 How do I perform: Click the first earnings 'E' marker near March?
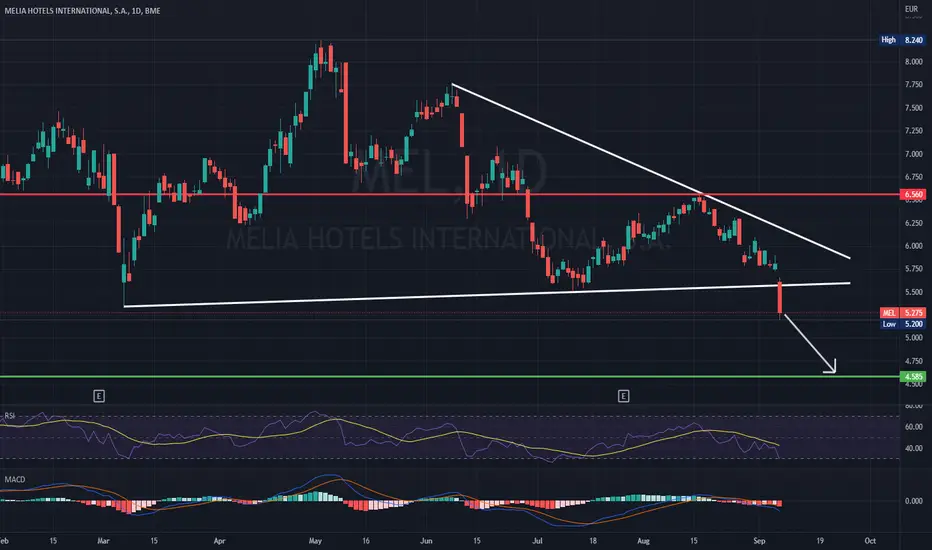click(99, 396)
